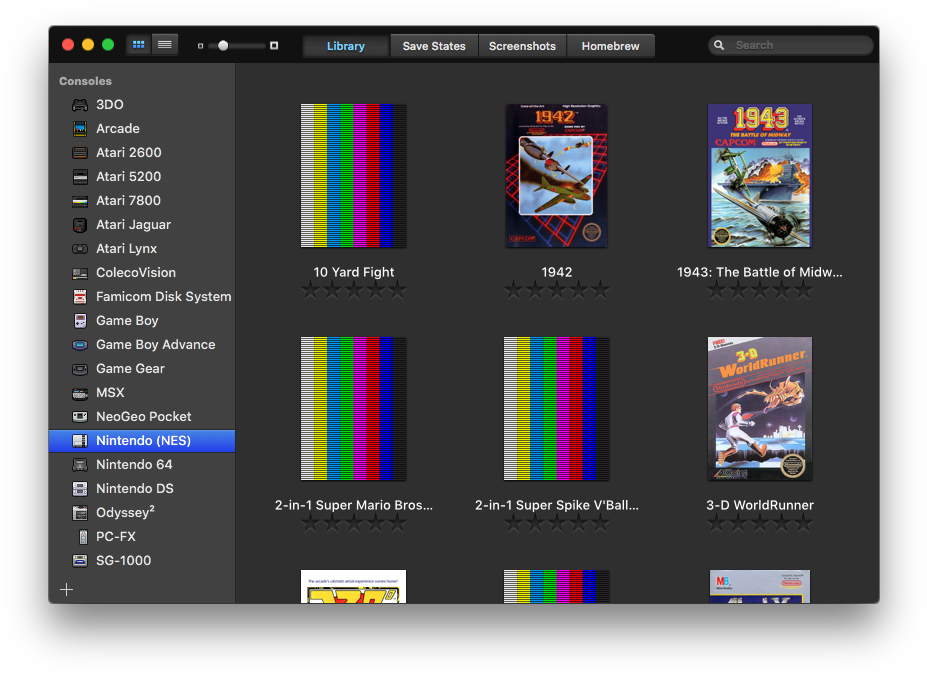Click the Consoles section header
The width and height of the screenshot is (927, 676).
point(85,81)
